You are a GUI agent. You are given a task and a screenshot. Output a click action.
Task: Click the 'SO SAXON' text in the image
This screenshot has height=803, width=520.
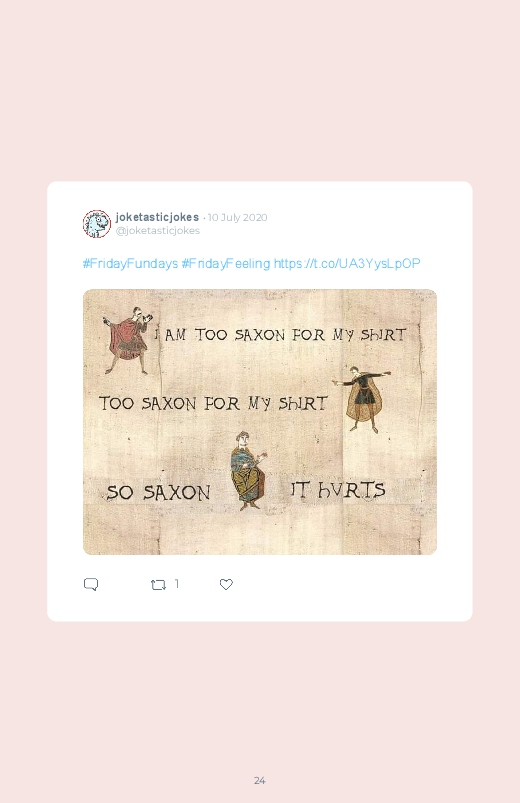[158, 493]
